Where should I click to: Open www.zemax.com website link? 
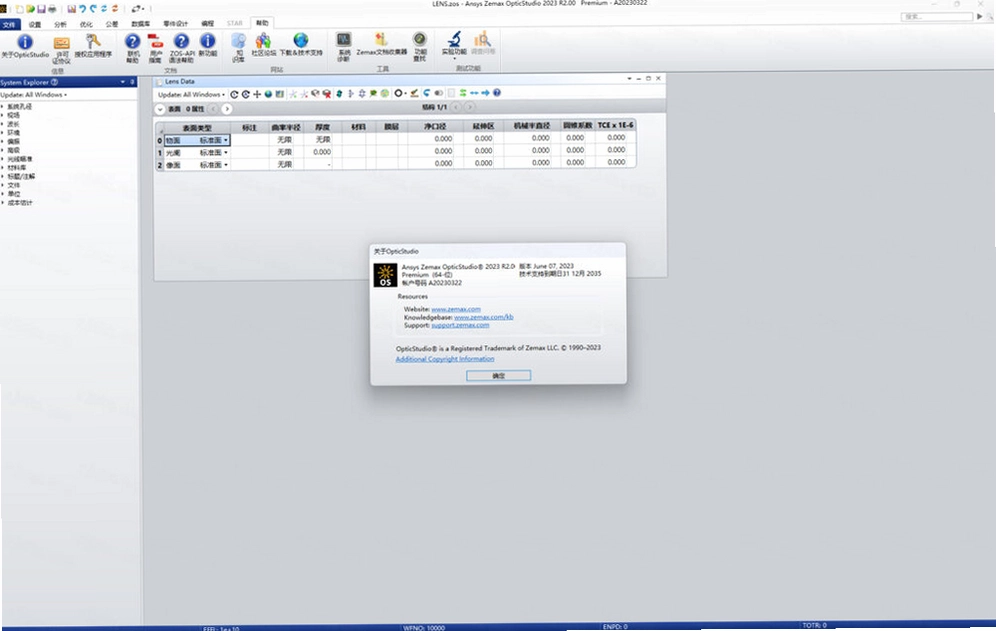click(456, 309)
